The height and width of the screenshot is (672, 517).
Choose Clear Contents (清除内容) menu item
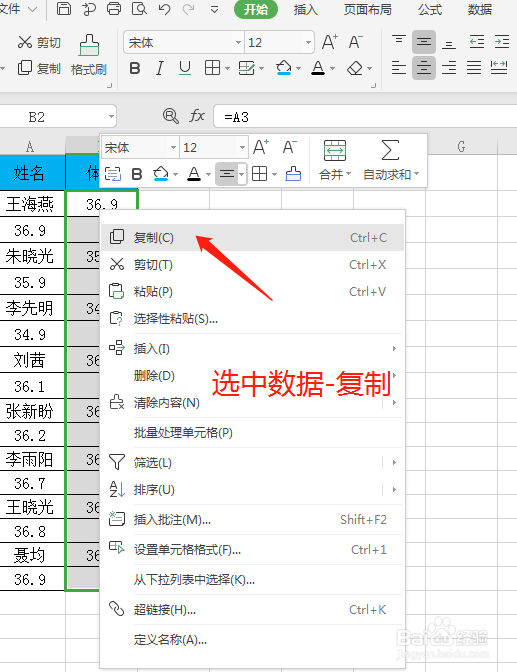click(x=252, y=402)
